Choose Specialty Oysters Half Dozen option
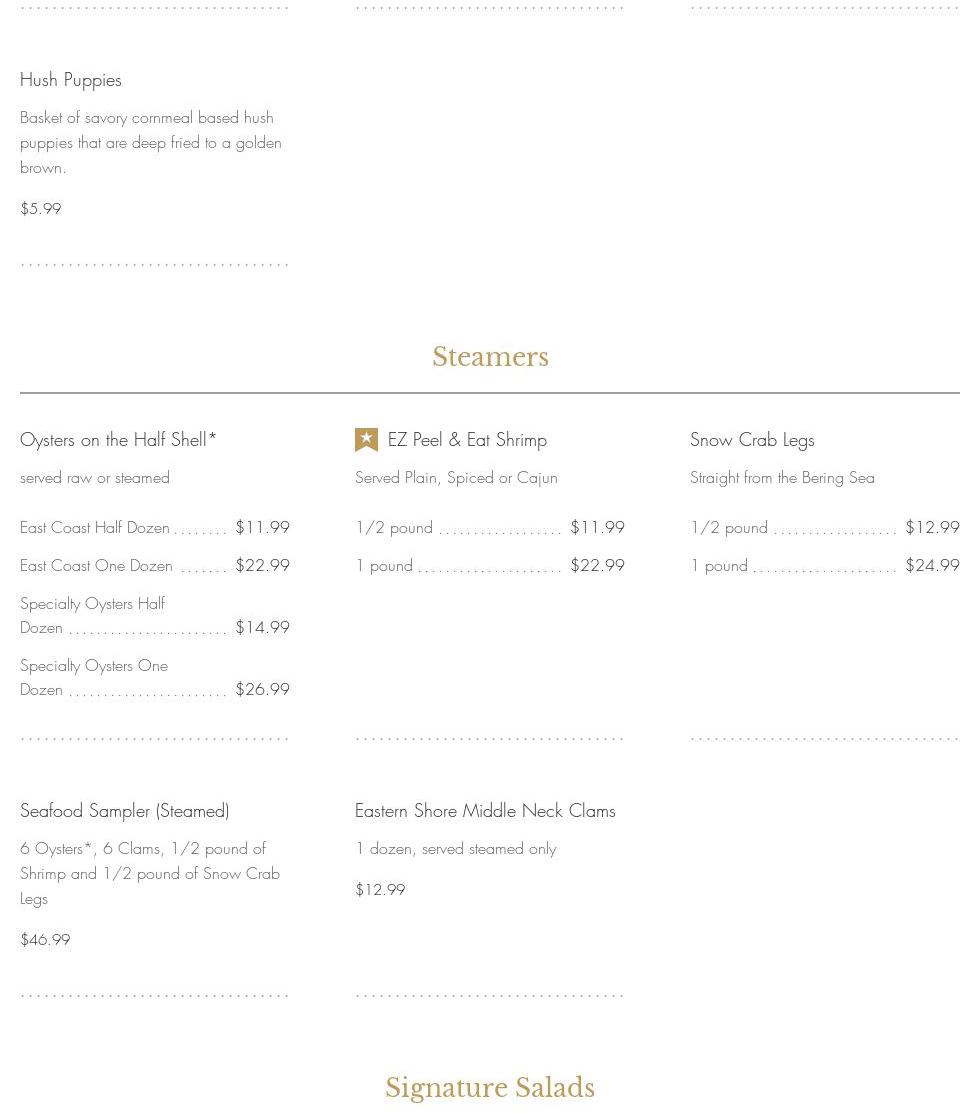The width and height of the screenshot is (965, 1113). pyautogui.click(x=92, y=616)
